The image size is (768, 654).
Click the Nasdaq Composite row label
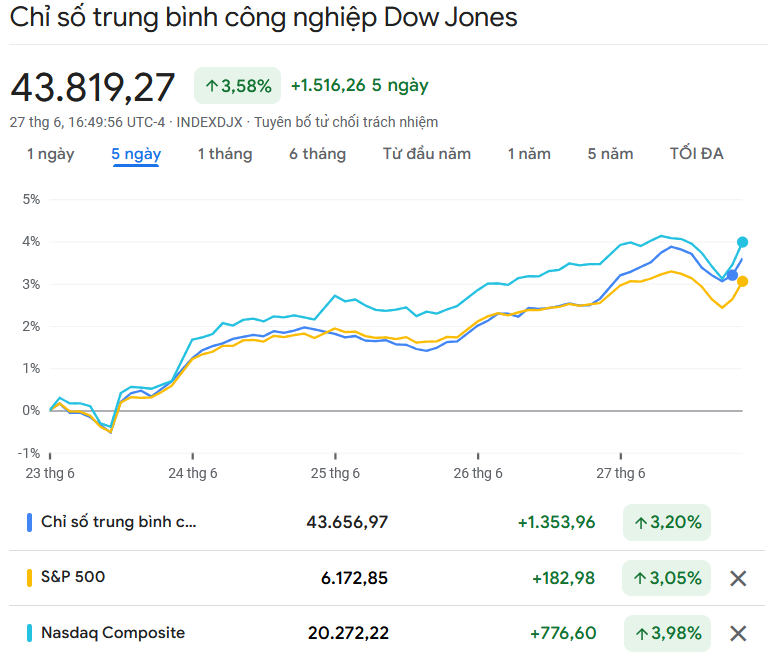113,632
